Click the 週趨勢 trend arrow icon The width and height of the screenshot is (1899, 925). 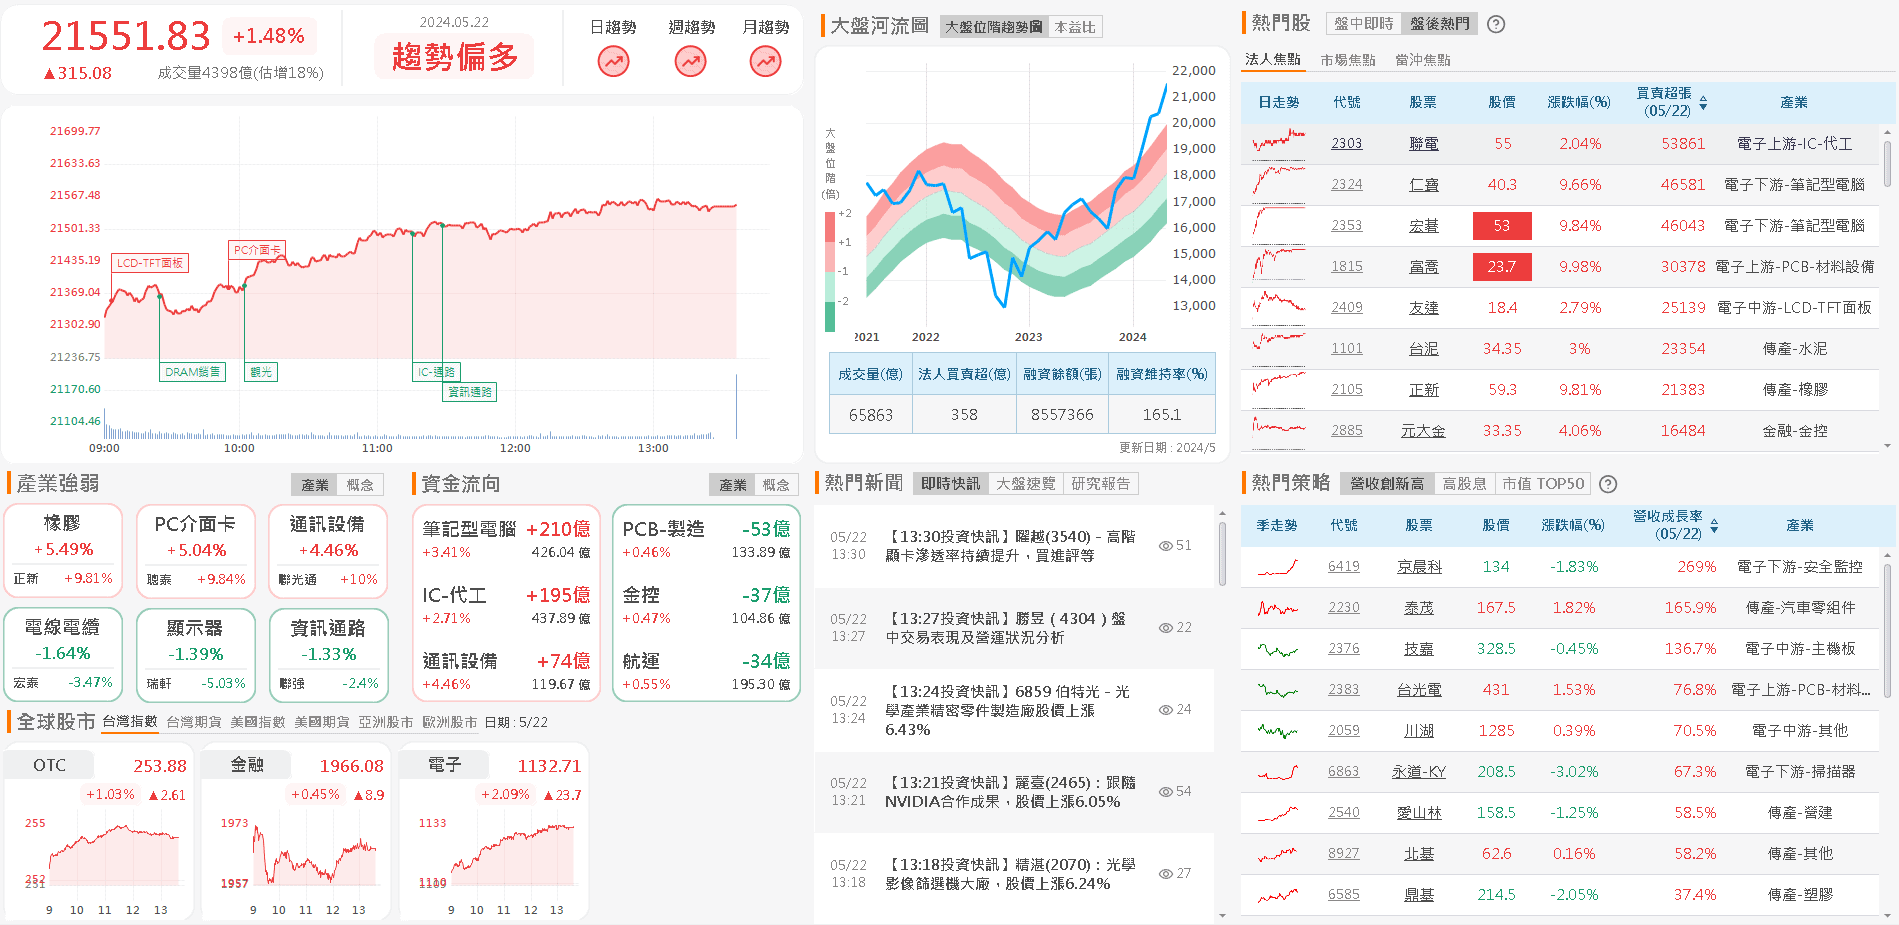tap(690, 62)
